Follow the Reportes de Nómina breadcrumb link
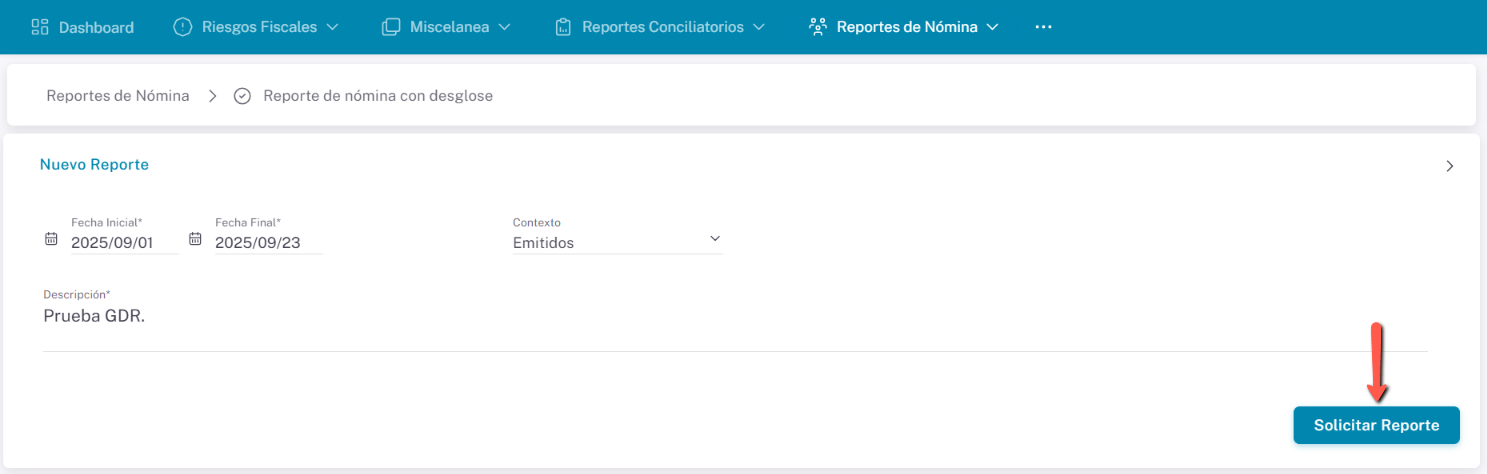This screenshot has width=1487, height=474. click(118, 96)
